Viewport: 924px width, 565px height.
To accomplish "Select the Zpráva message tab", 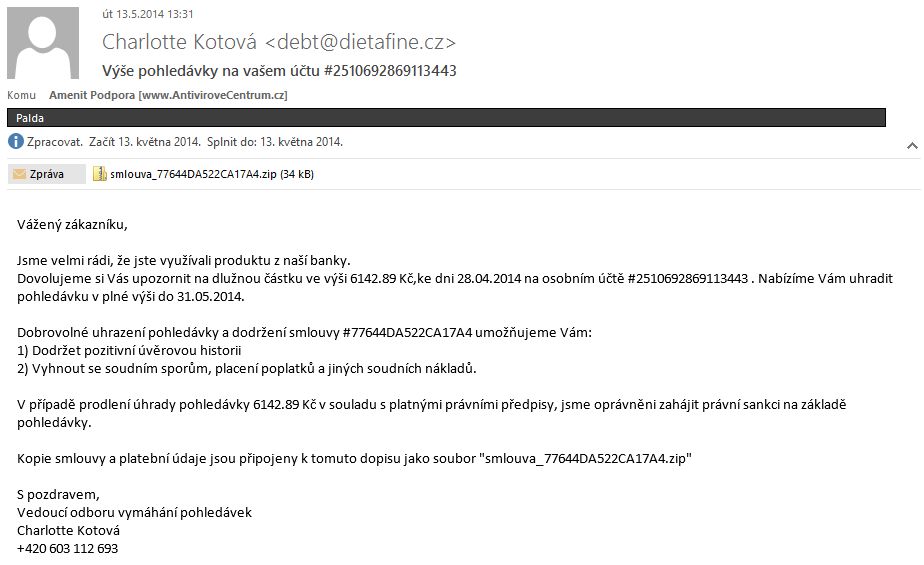I will point(47,174).
